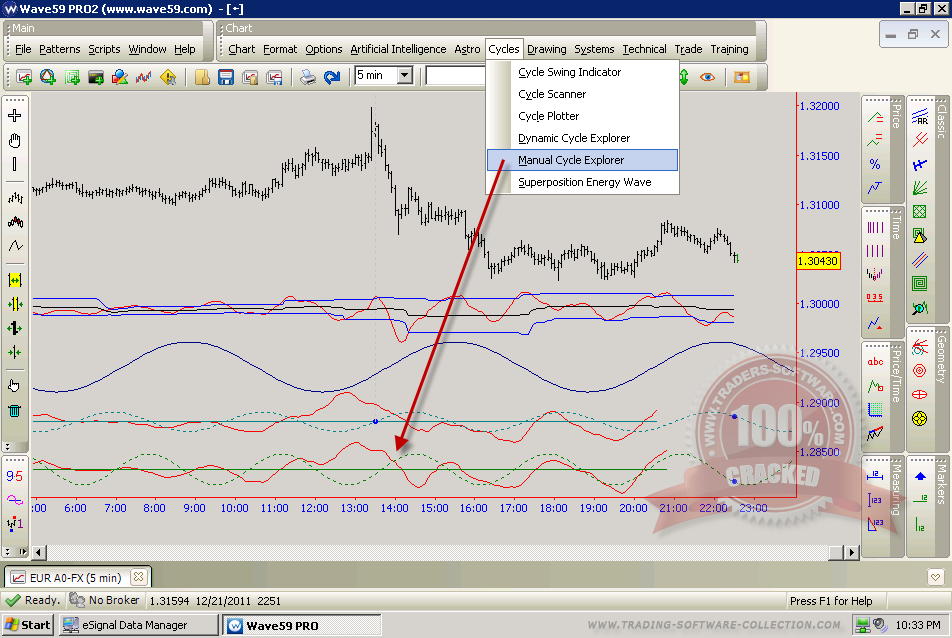The image size is (952, 638).
Task: Switch to eSignal Data Manager in taskbar
Action: (x=138, y=625)
